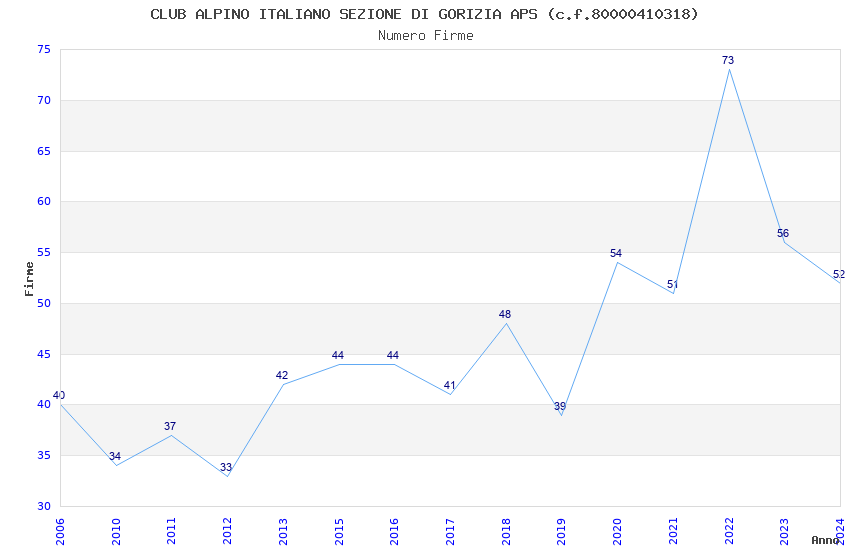This screenshot has height=550, width=850.
Task: Select the data label 33 for 2012
Action: 226,467
